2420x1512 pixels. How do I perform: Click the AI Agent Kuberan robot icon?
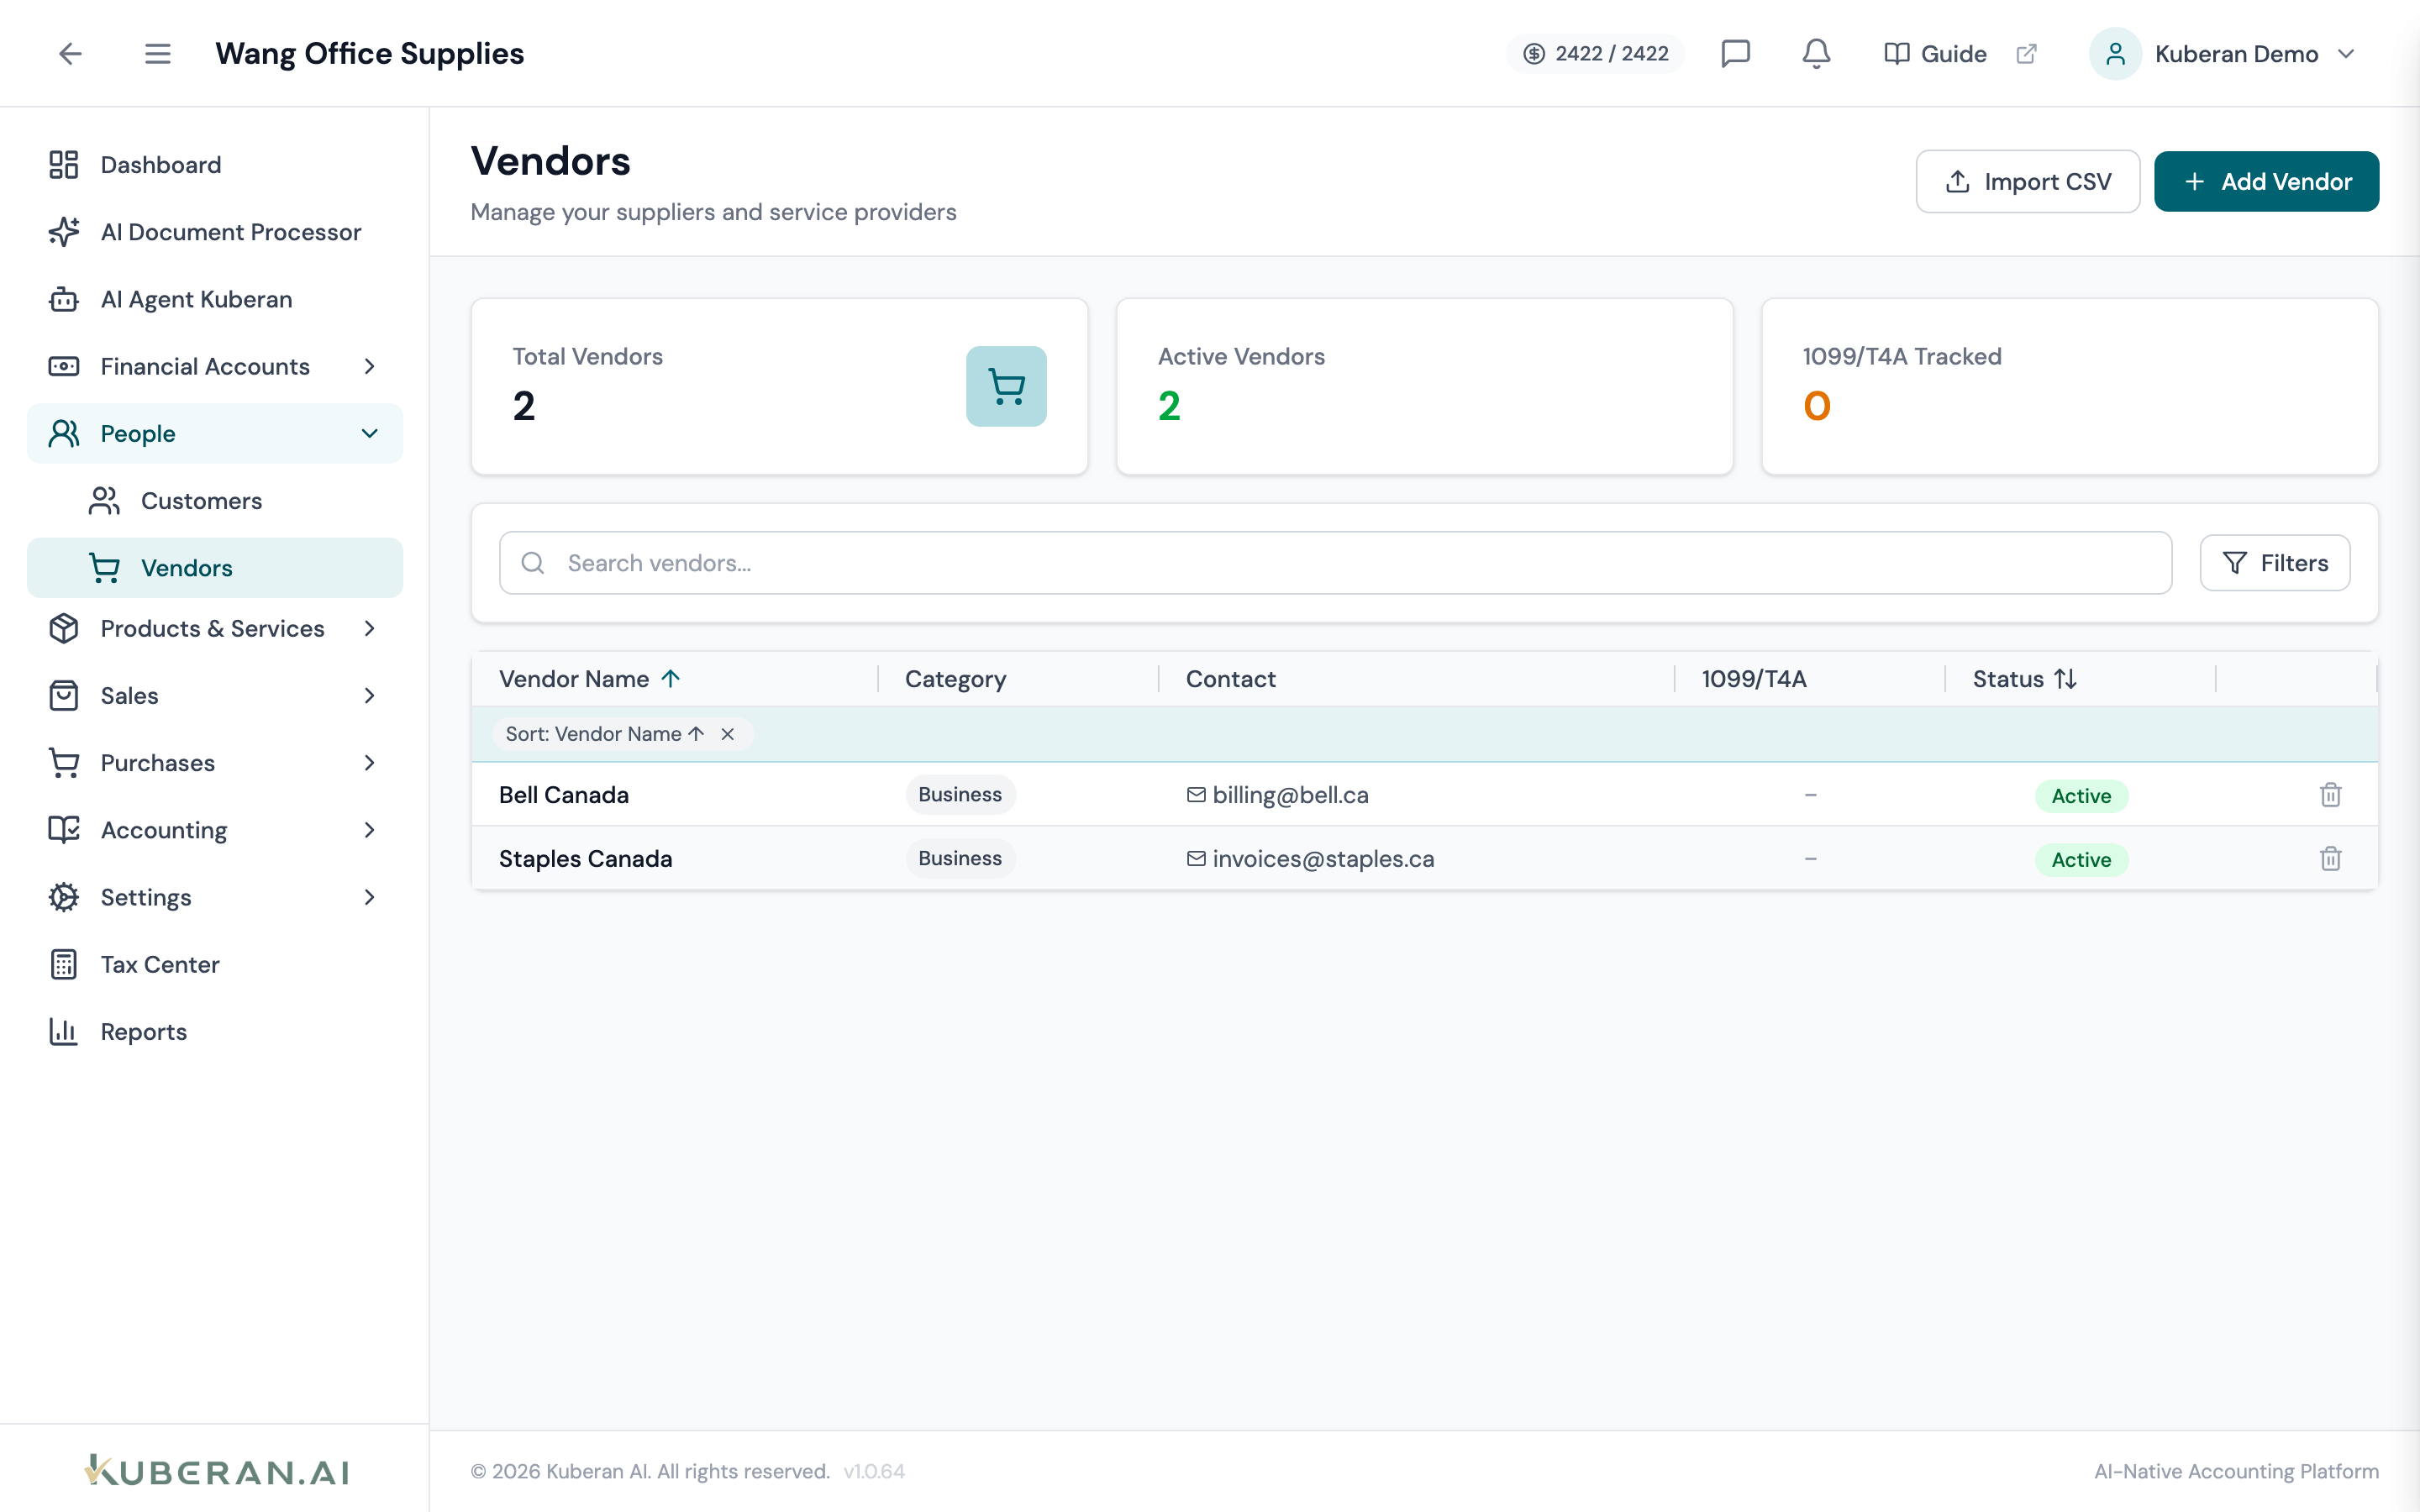tap(64, 299)
